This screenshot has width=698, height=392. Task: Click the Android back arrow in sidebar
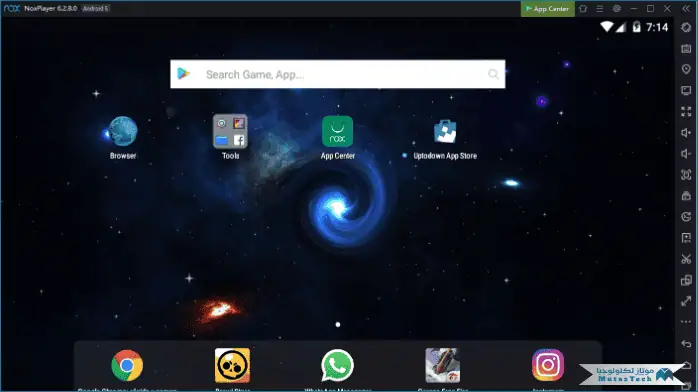click(686, 344)
